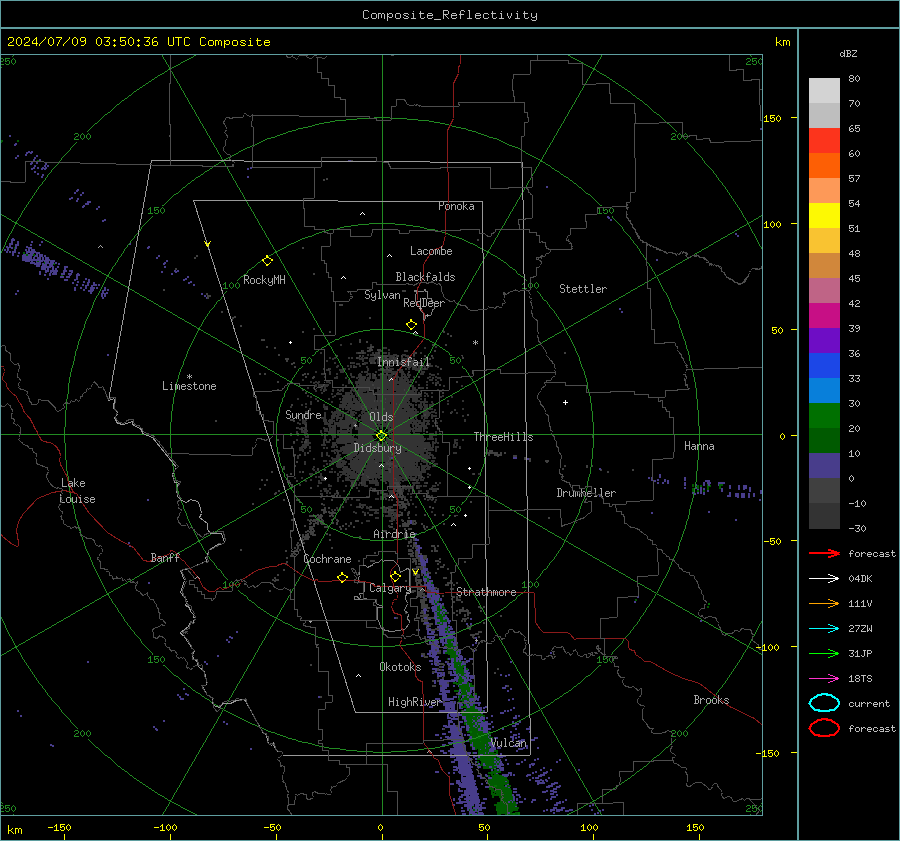This screenshot has width=900, height=841.
Task: Select the red 65-60 dBZ swatch
Action: [x=824, y=141]
